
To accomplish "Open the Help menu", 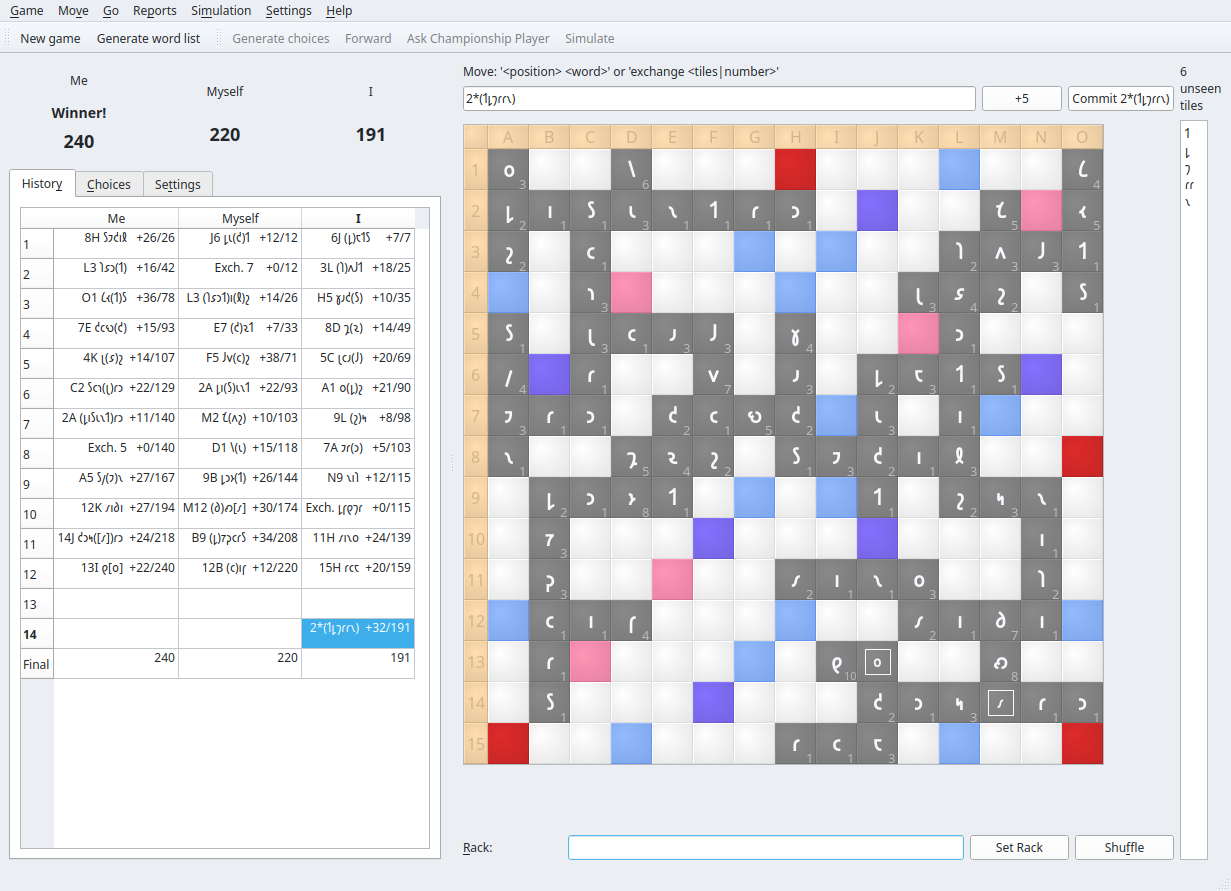I will point(339,11).
